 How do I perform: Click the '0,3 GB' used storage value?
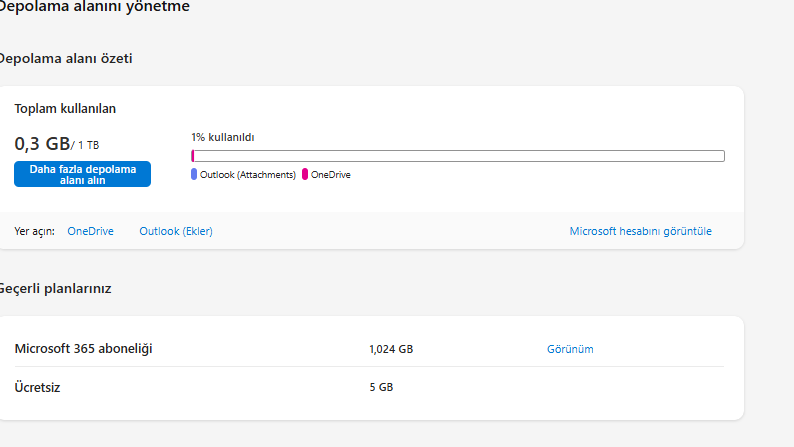tap(42, 144)
